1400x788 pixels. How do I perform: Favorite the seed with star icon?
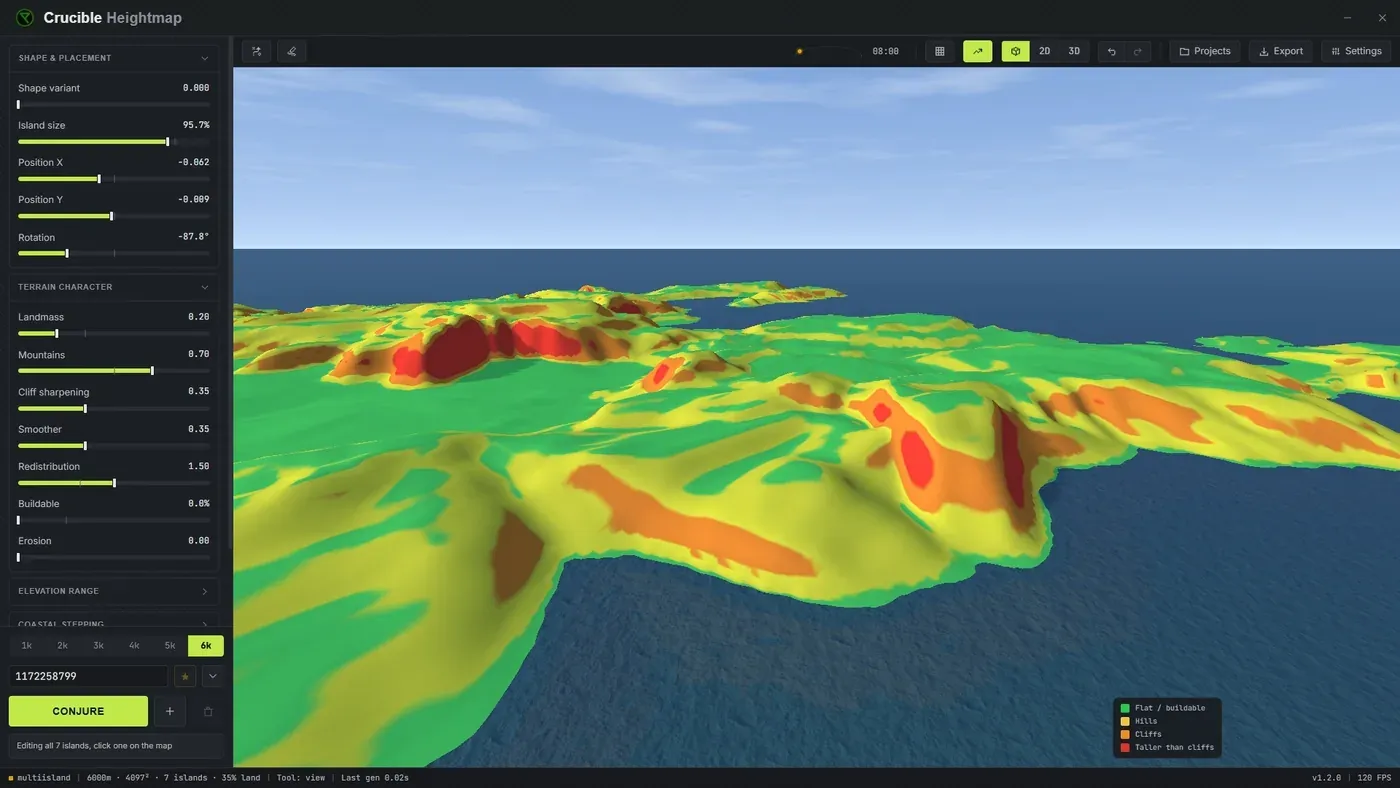[x=185, y=677]
